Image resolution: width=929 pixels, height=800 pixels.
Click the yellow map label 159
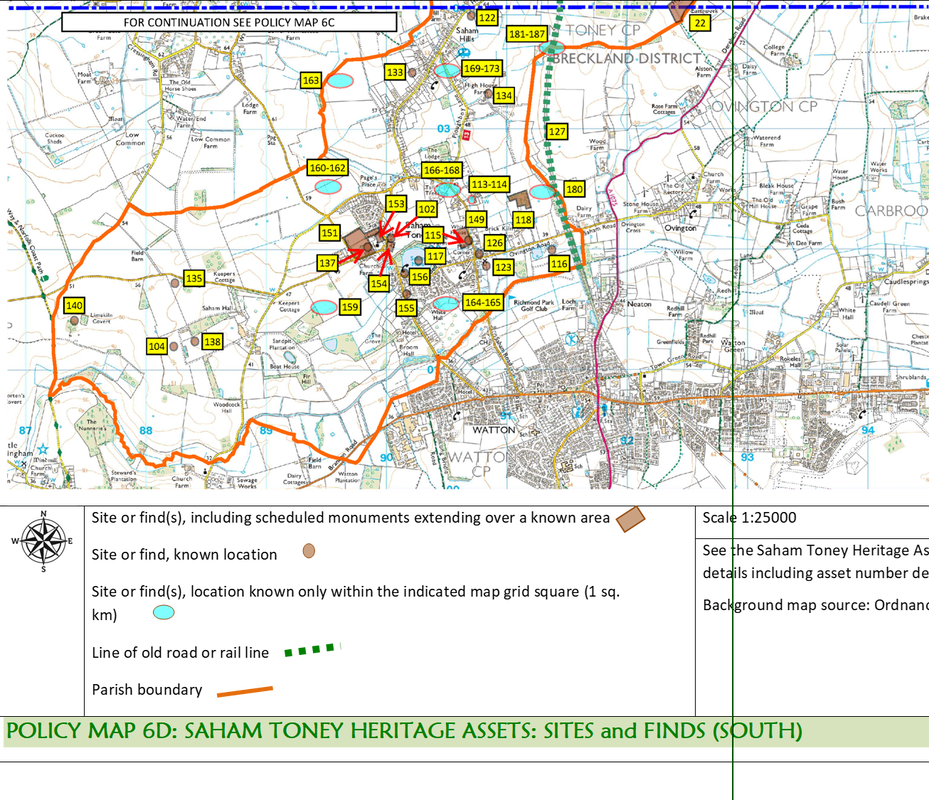tap(350, 307)
